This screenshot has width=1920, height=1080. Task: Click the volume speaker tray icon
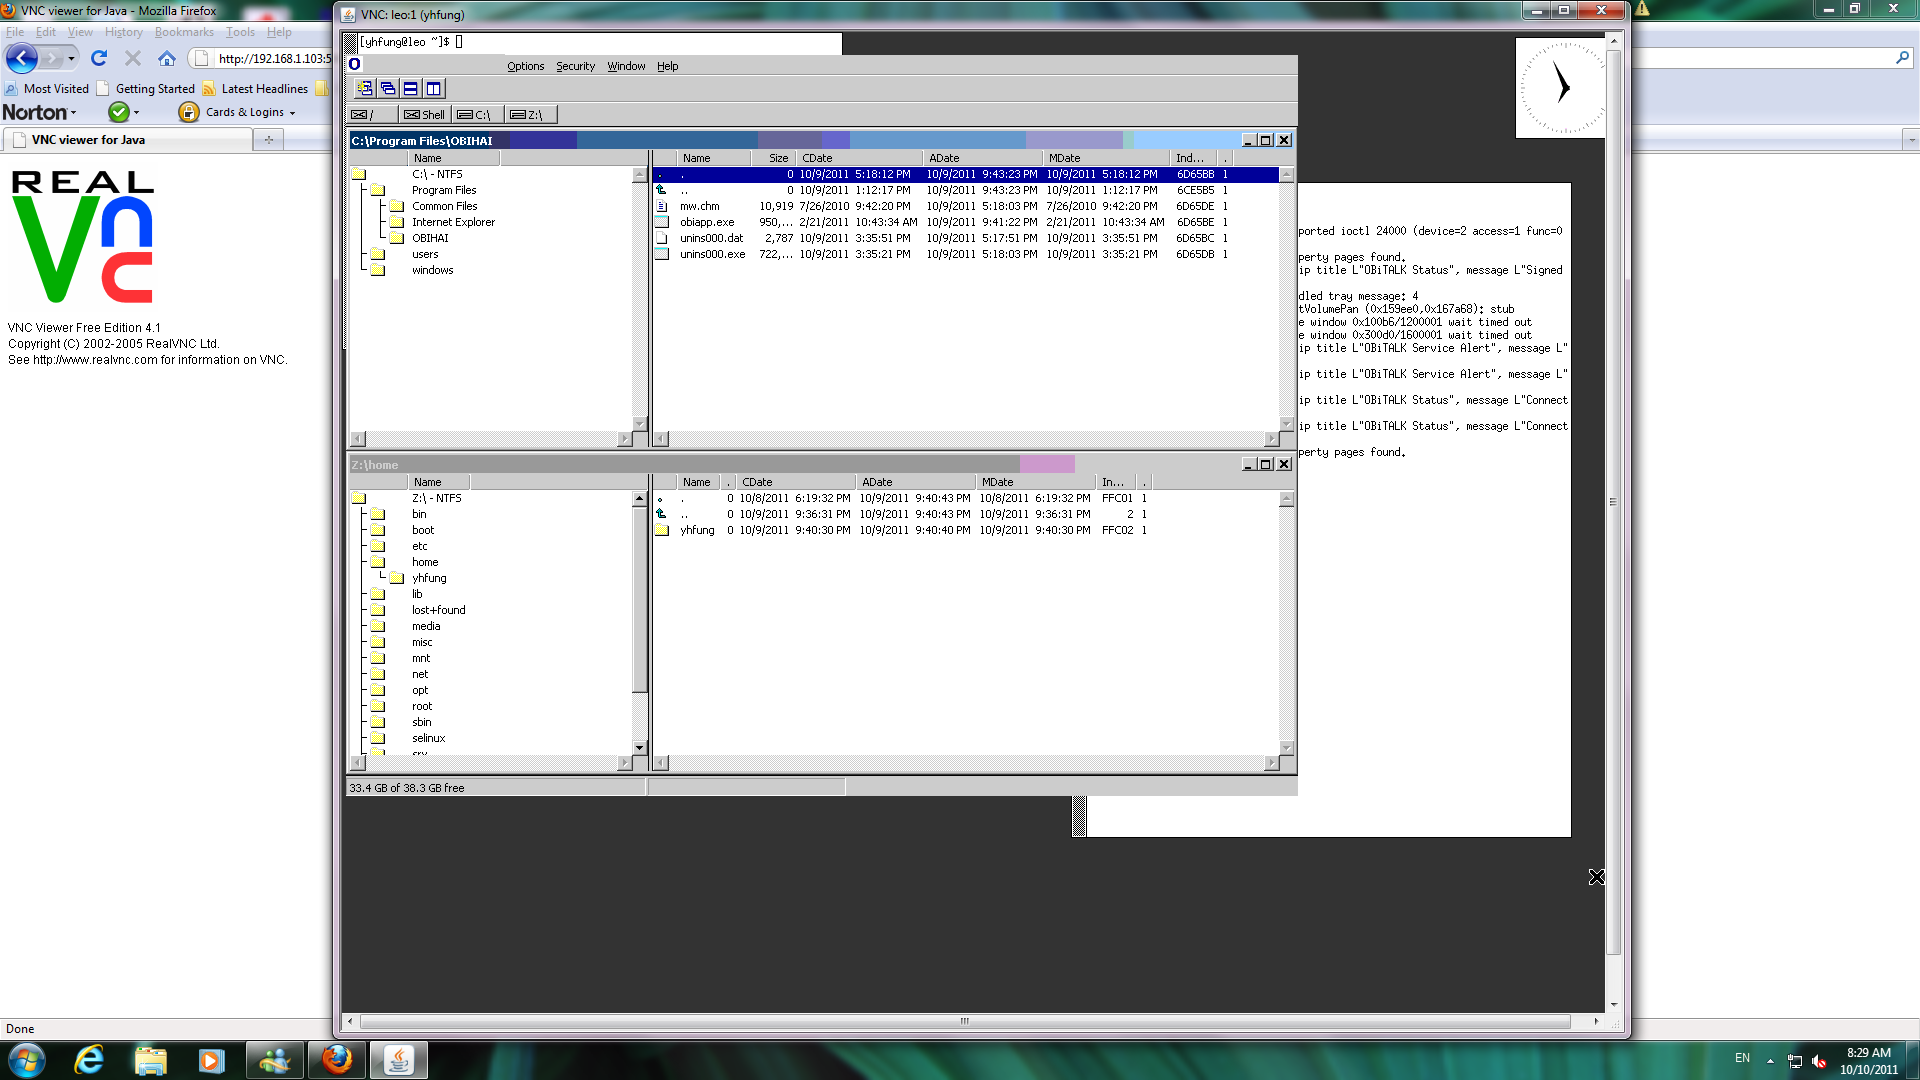point(1819,1061)
